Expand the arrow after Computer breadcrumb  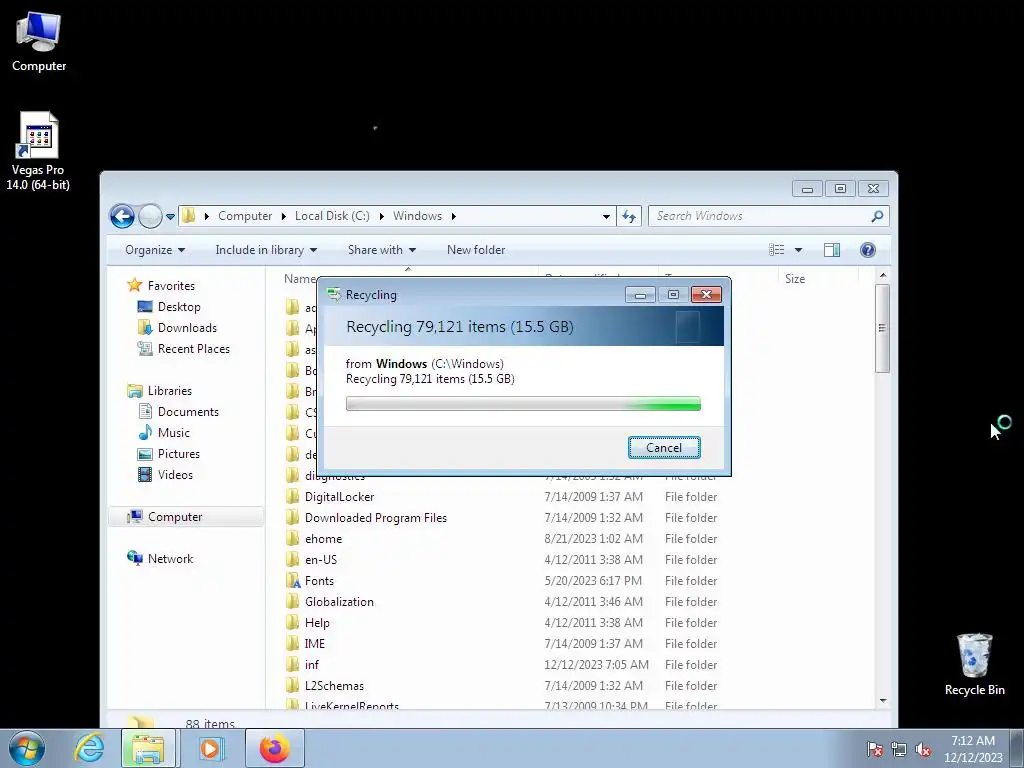point(283,216)
